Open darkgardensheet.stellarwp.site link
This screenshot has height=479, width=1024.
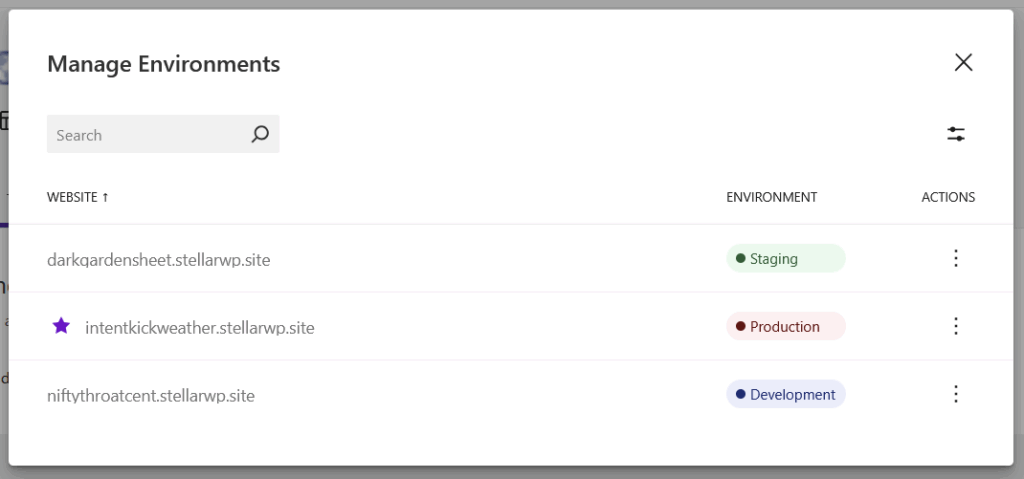click(x=158, y=260)
